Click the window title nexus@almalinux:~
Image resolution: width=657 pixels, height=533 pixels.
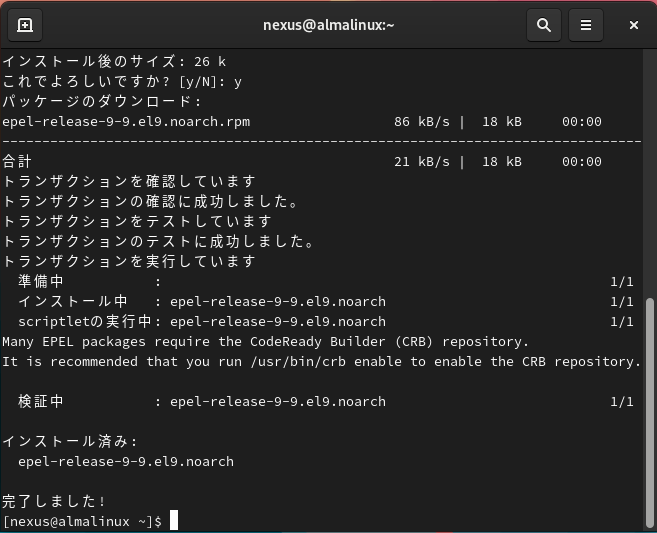[329, 25]
